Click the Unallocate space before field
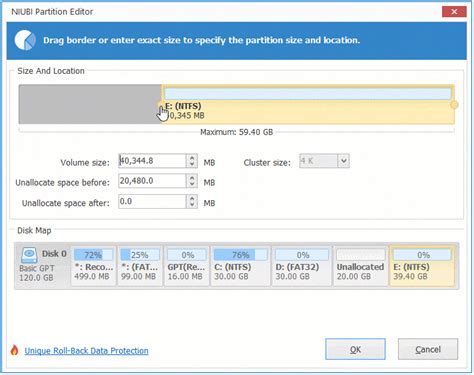The width and height of the screenshot is (474, 375). pos(152,181)
